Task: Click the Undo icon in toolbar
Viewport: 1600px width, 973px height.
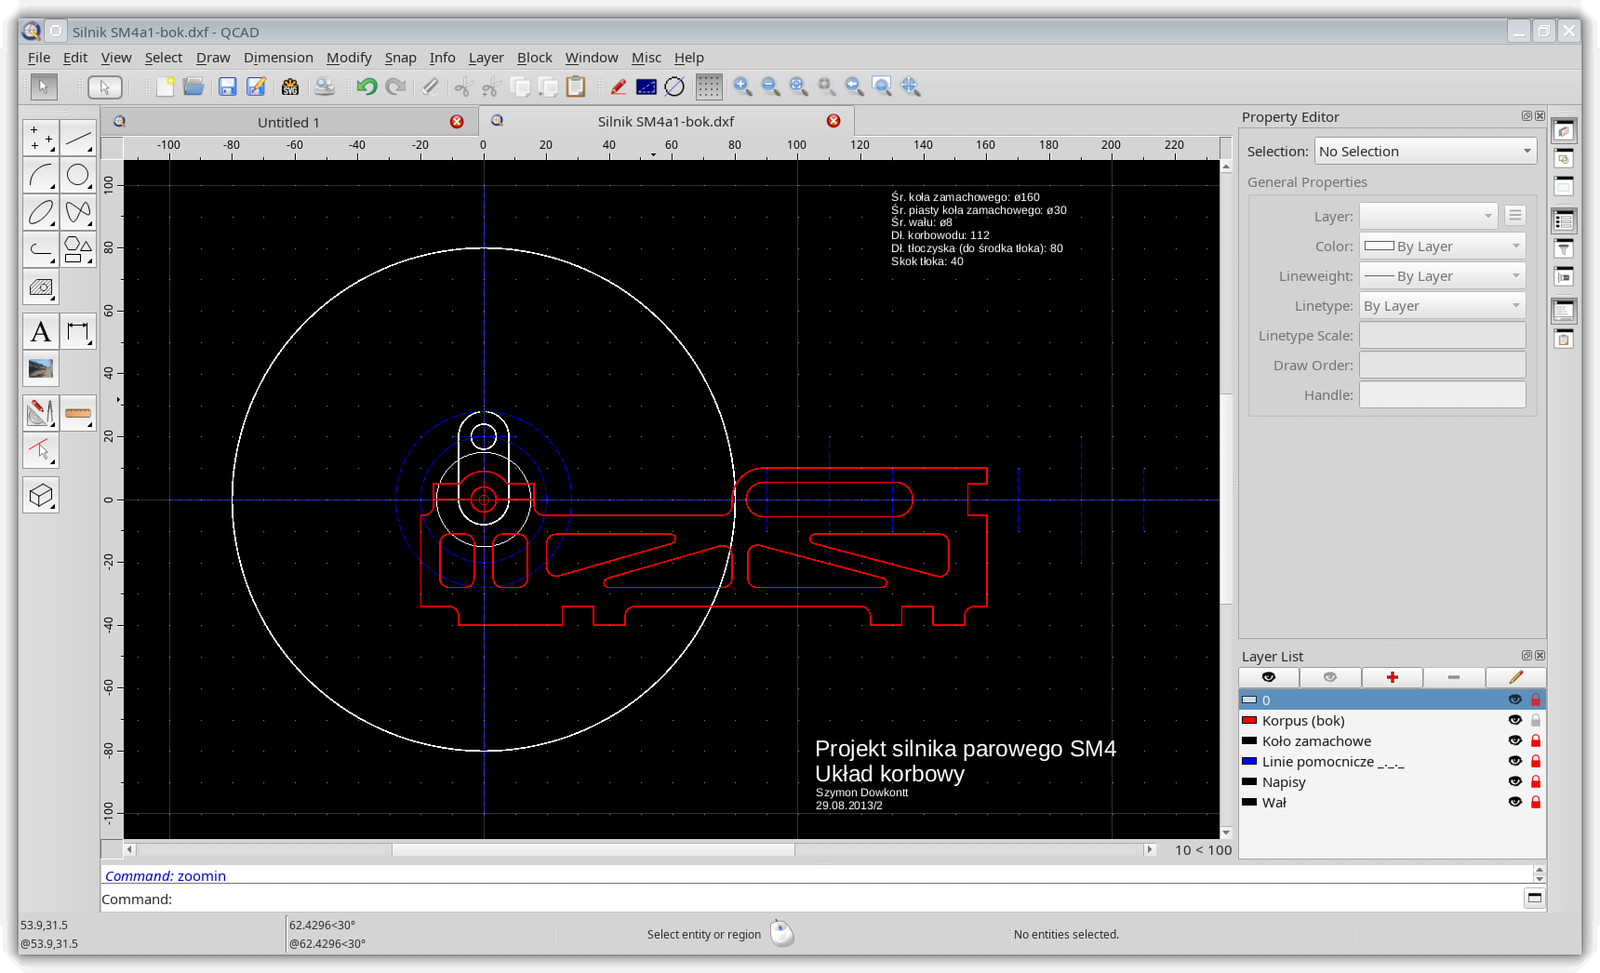Action: 367,87
